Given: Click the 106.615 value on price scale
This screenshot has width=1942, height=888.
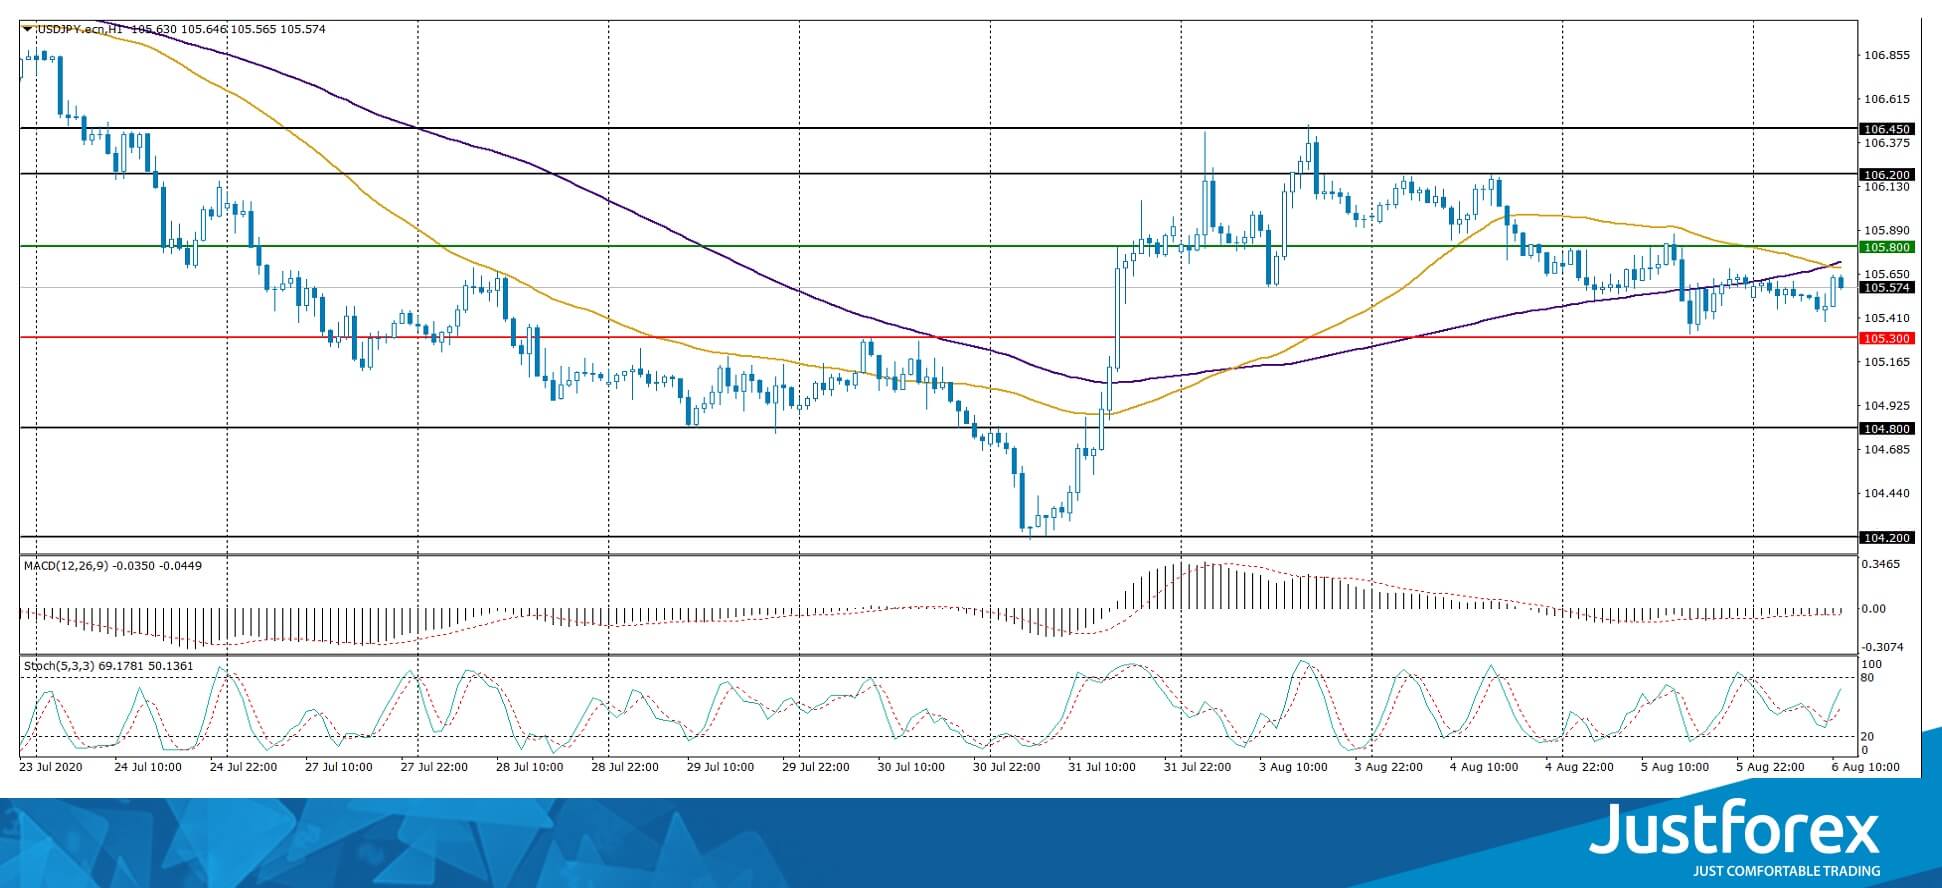Looking at the screenshot, I should tap(1888, 99).
